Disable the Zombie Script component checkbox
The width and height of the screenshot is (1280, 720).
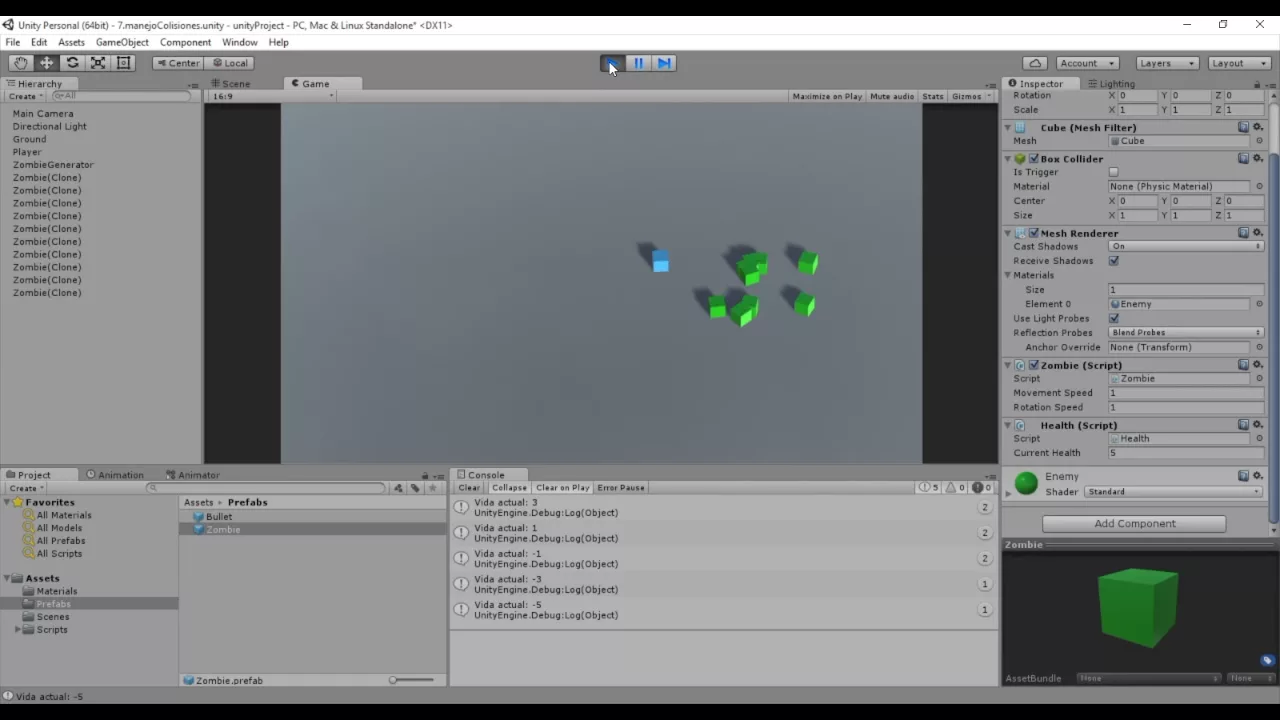[x=1034, y=365]
